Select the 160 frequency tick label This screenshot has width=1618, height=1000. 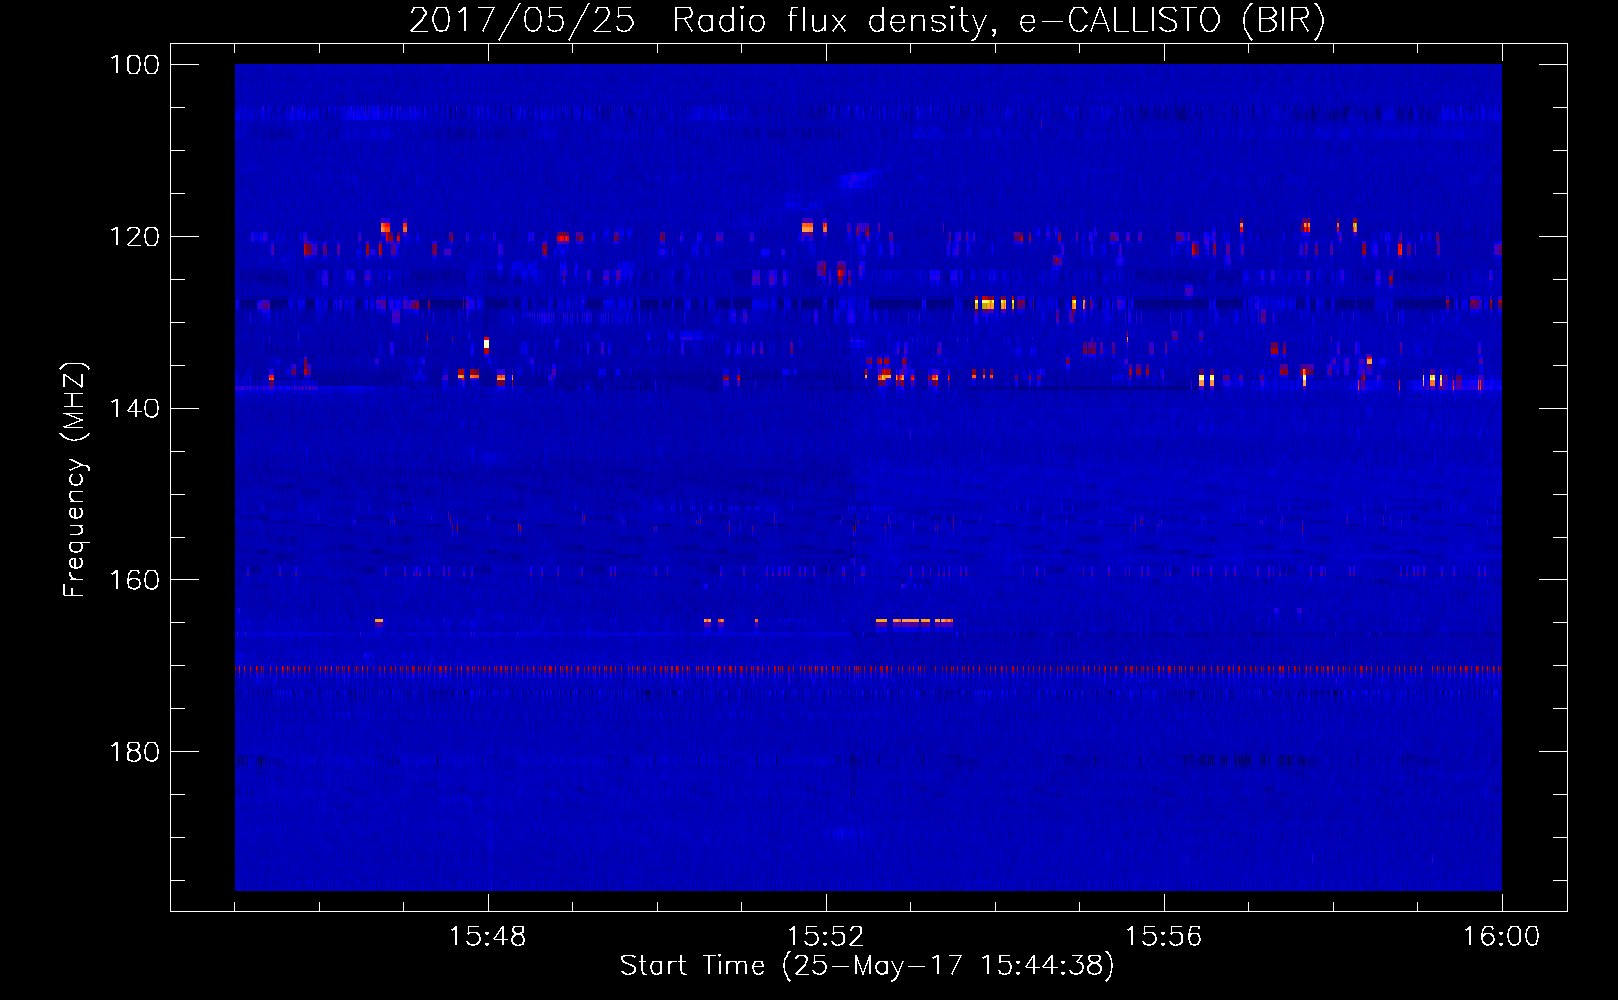[134, 580]
